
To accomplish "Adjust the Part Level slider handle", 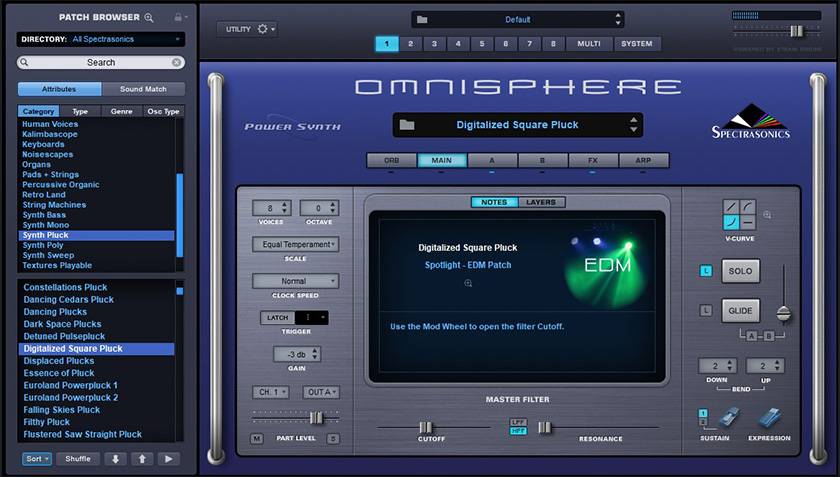I will 317,418.
